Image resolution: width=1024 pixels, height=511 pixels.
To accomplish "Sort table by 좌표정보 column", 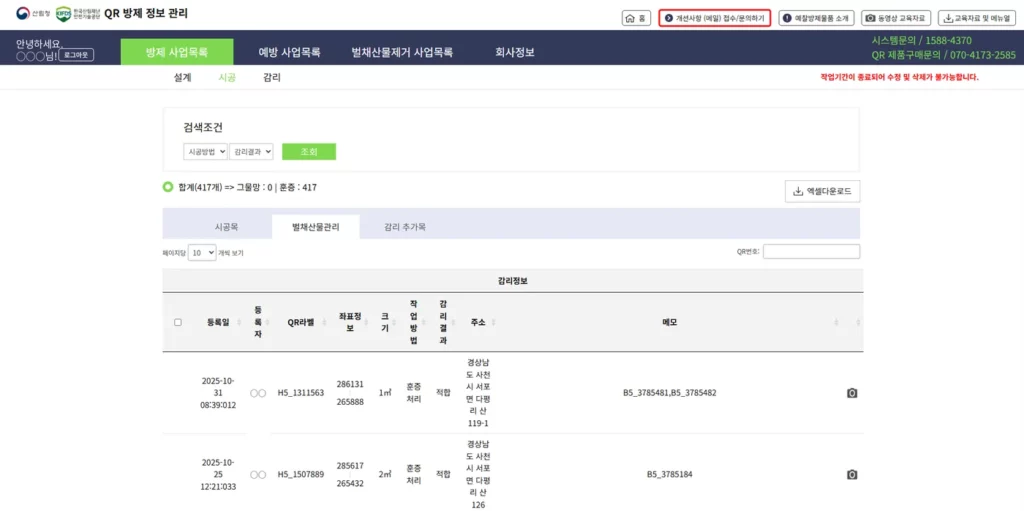I will [350, 322].
